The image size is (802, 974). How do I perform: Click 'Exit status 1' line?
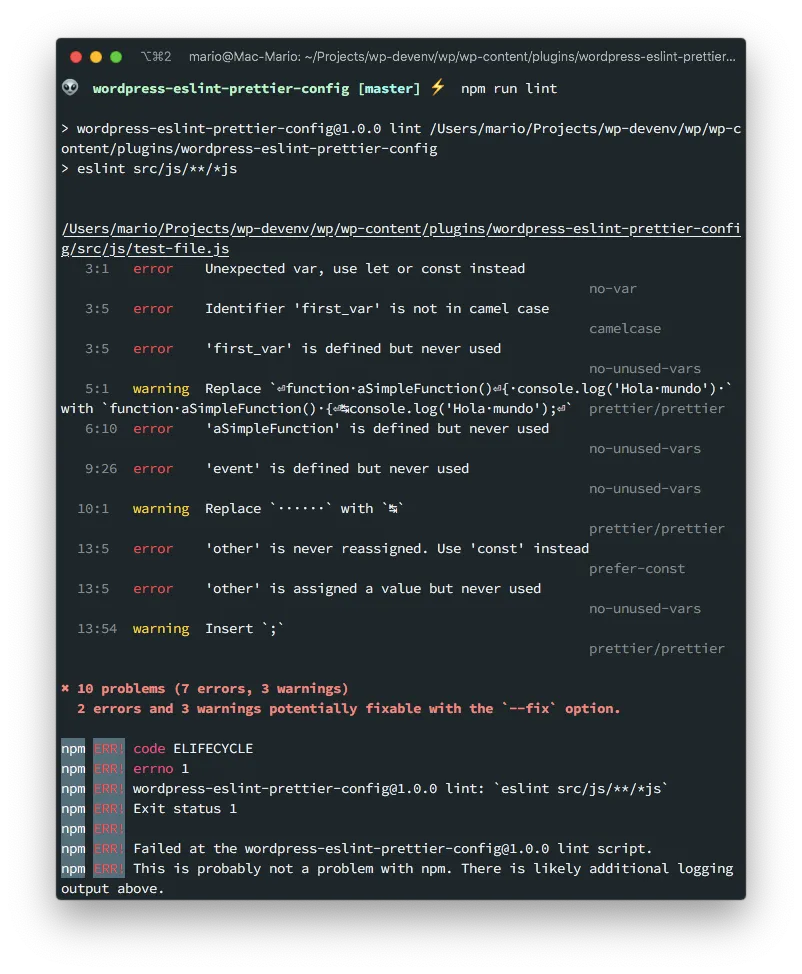[x=185, y=809]
